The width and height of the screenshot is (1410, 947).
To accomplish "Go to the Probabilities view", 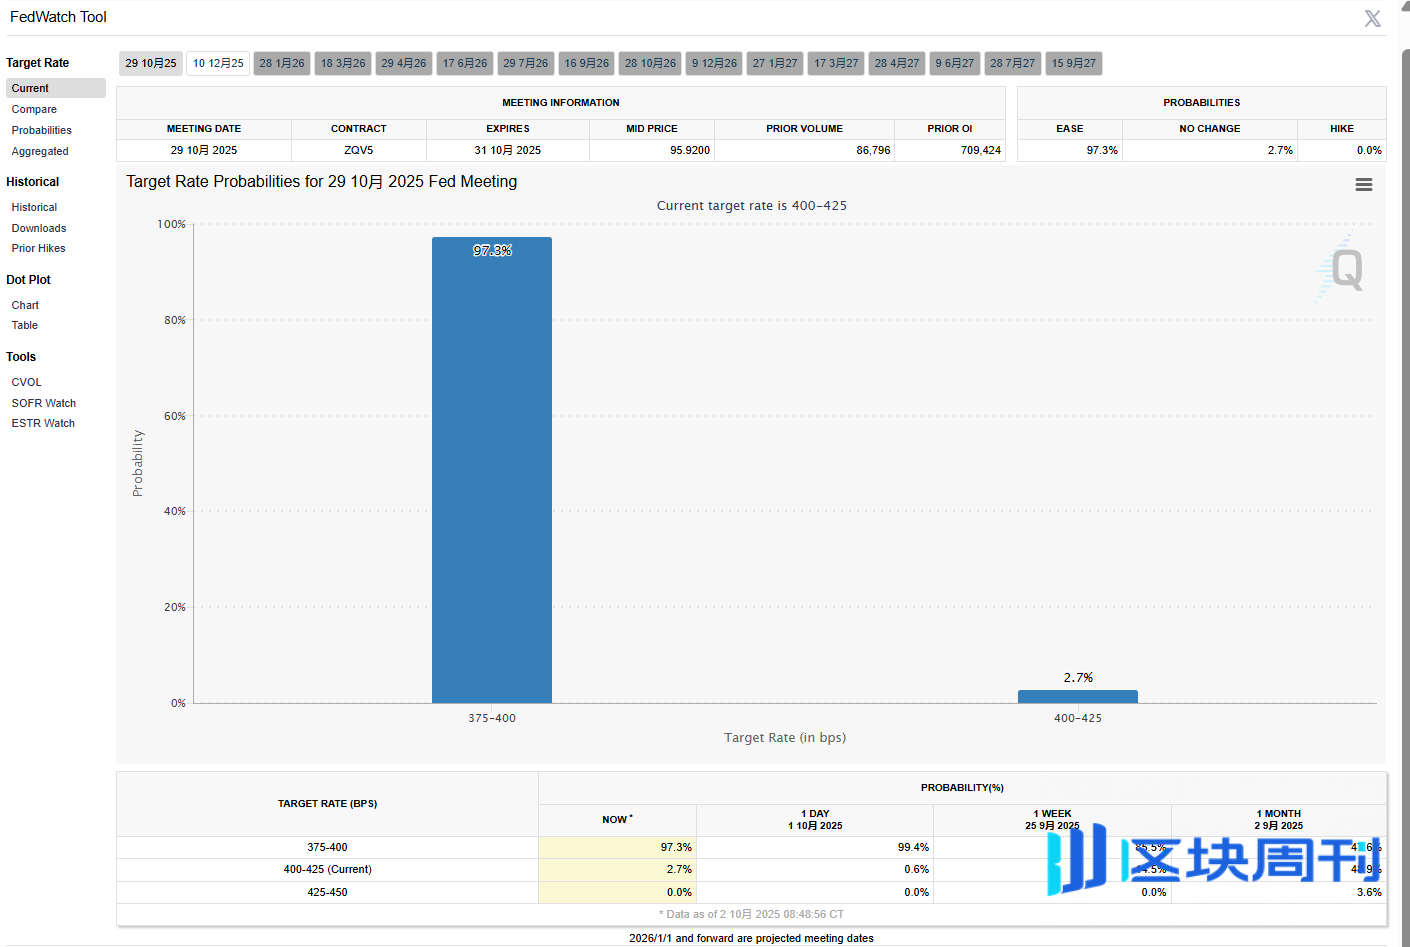I will pos(41,131).
